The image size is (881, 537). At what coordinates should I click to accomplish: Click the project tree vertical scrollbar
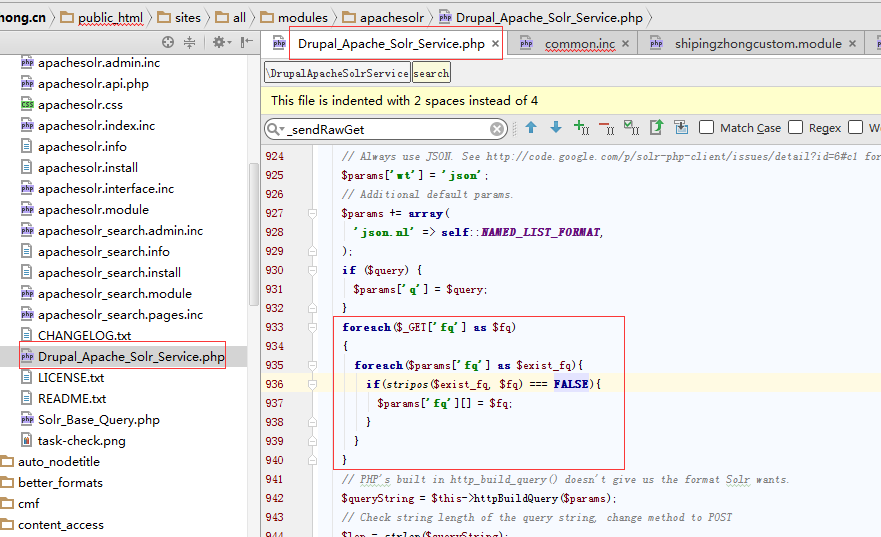252,235
